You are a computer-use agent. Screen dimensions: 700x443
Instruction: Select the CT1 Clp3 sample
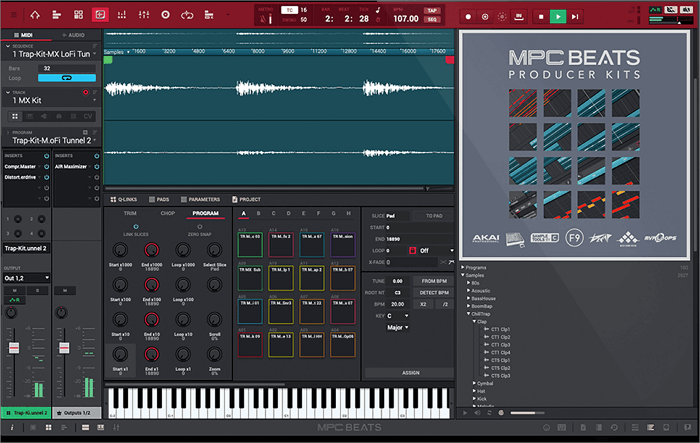(501, 345)
